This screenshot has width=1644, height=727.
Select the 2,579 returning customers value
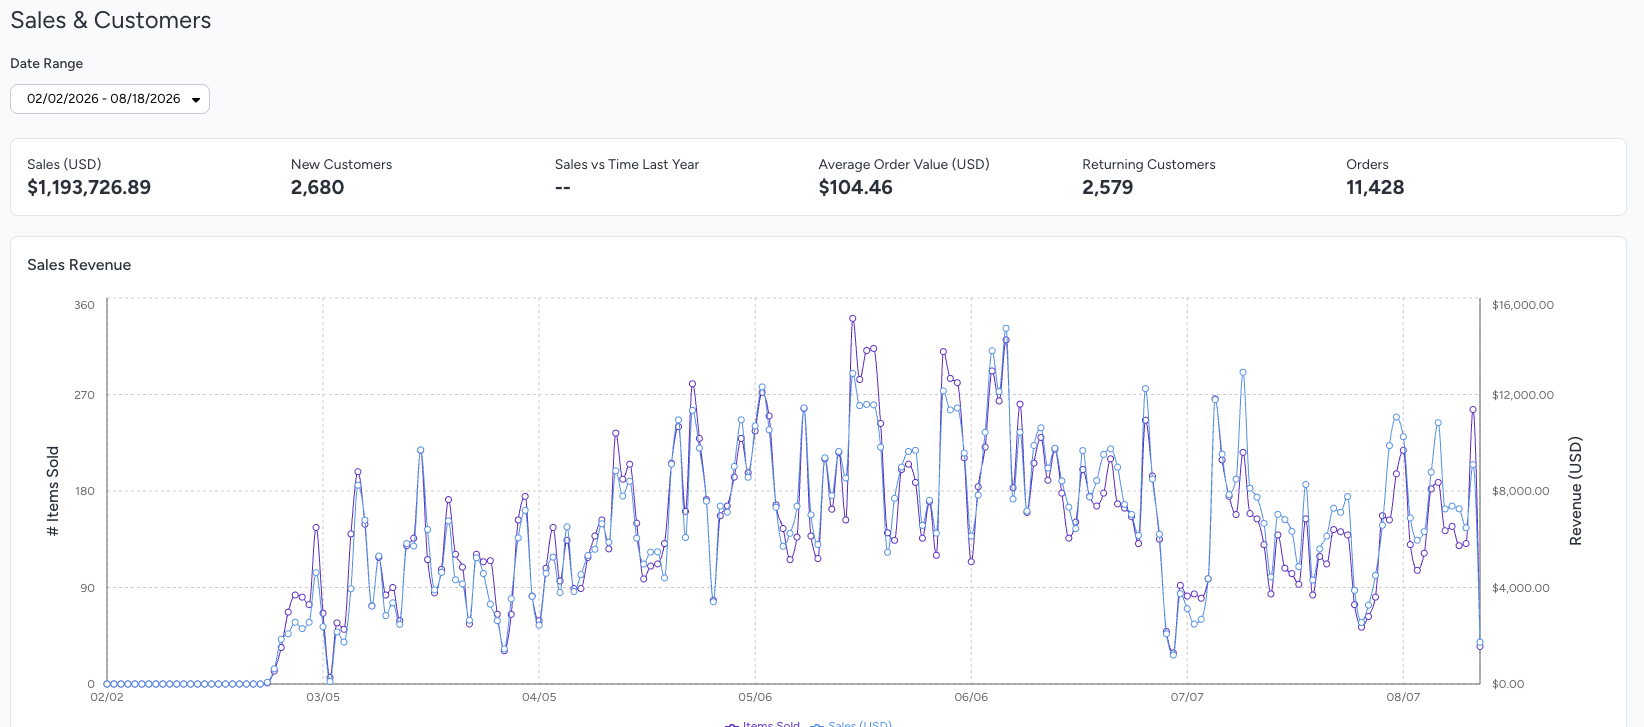(1108, 187)
